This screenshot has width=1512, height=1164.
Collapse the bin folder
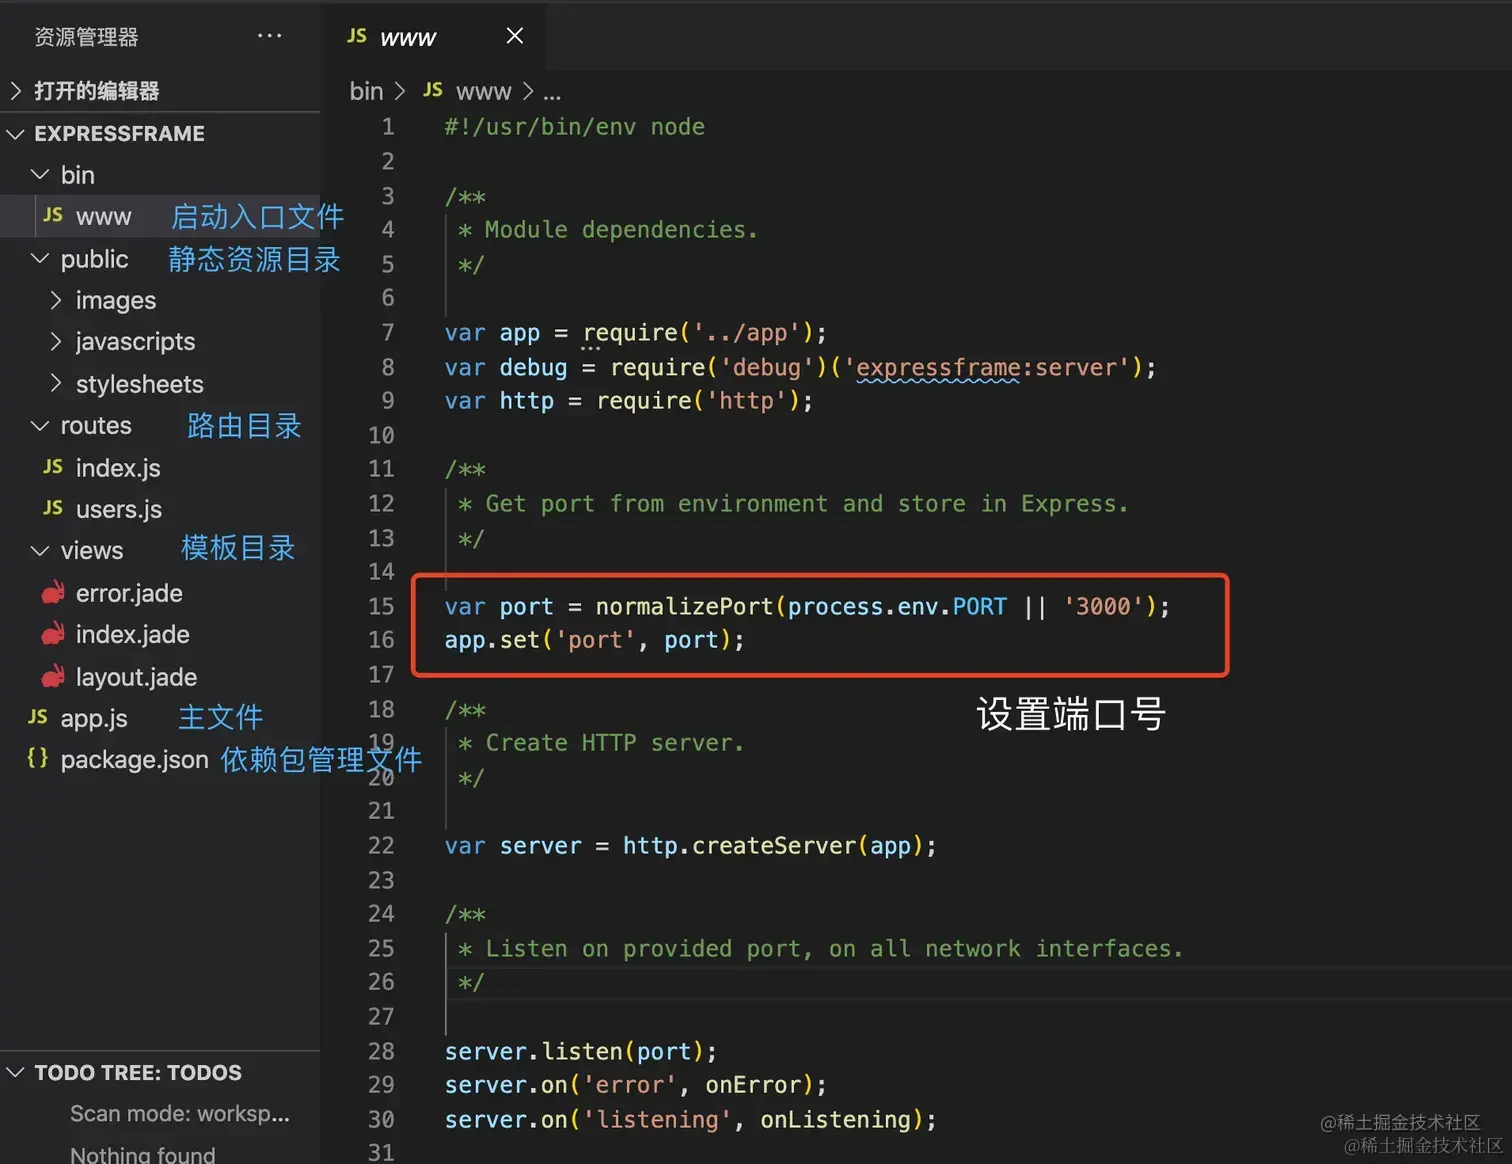click(x=160, y=175)
